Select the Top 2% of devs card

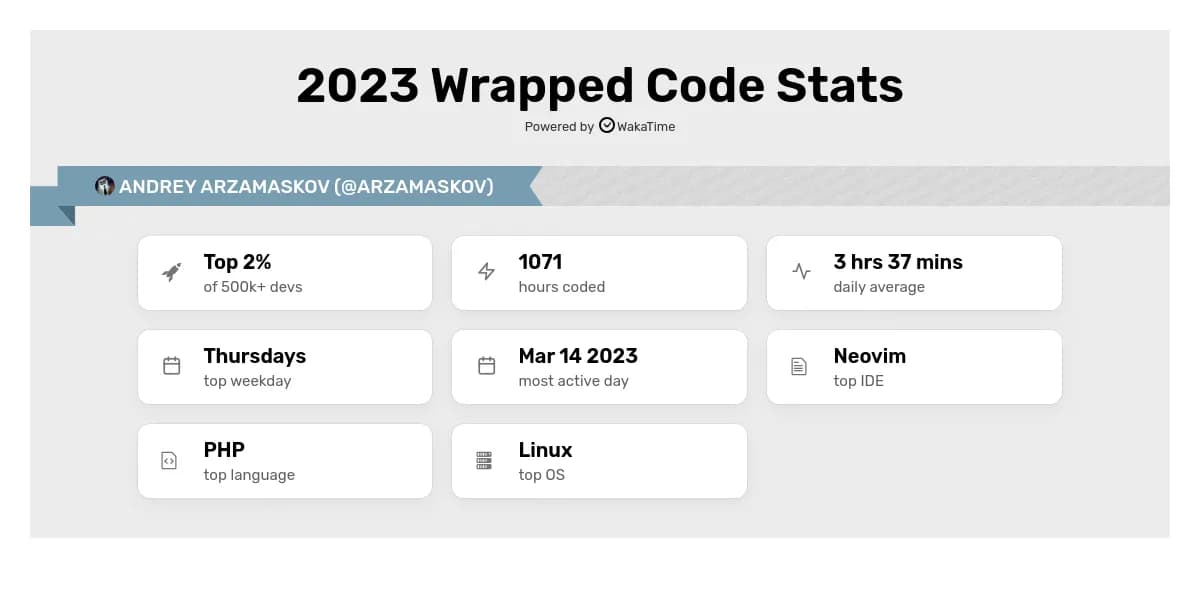[285, 273]
